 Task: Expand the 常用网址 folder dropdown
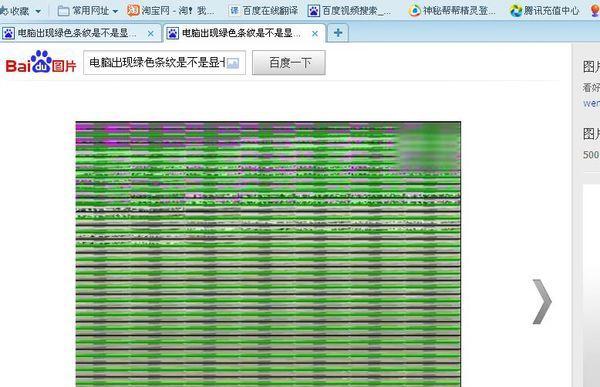point(115,11)
